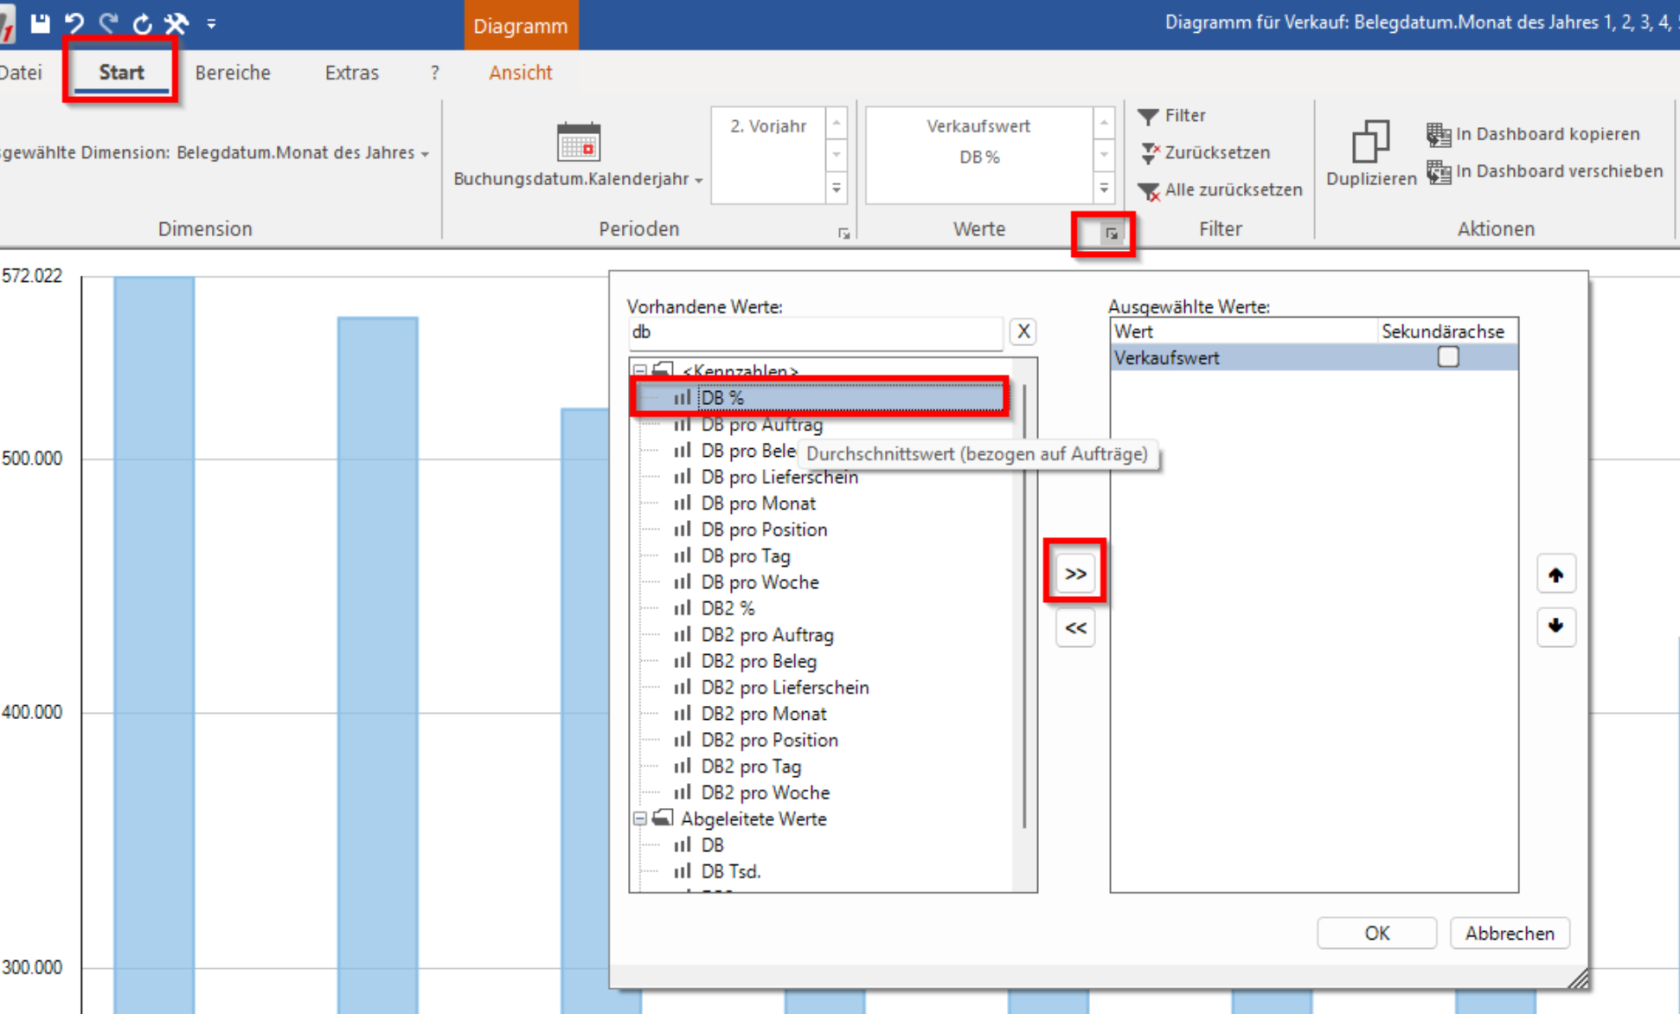
Task: Clear the search field with the X button
Action: 1022,332
